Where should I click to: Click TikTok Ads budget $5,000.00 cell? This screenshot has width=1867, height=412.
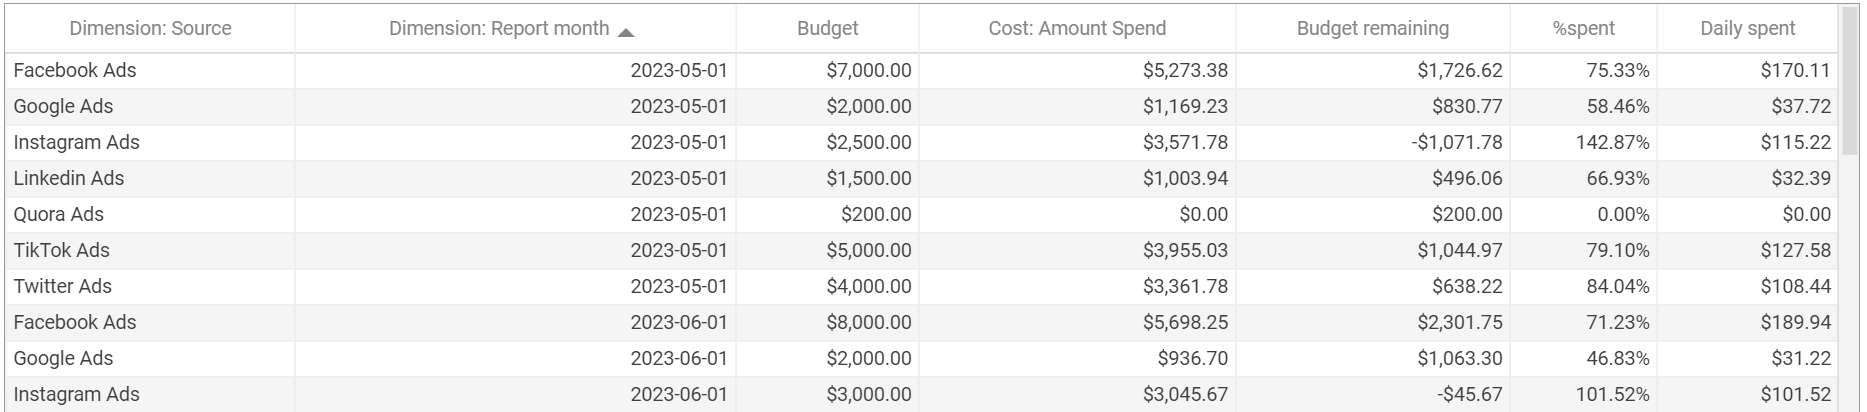(x=868, y=251)
